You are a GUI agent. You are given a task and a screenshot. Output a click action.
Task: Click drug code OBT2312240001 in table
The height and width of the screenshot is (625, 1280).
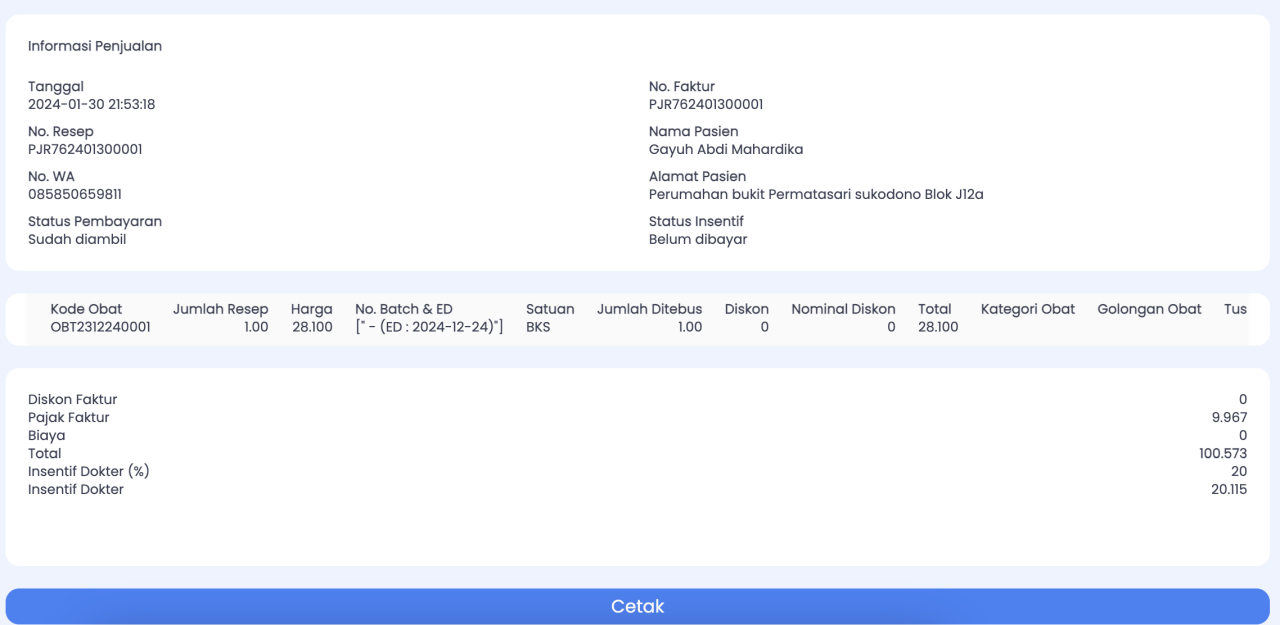point(100,327)
